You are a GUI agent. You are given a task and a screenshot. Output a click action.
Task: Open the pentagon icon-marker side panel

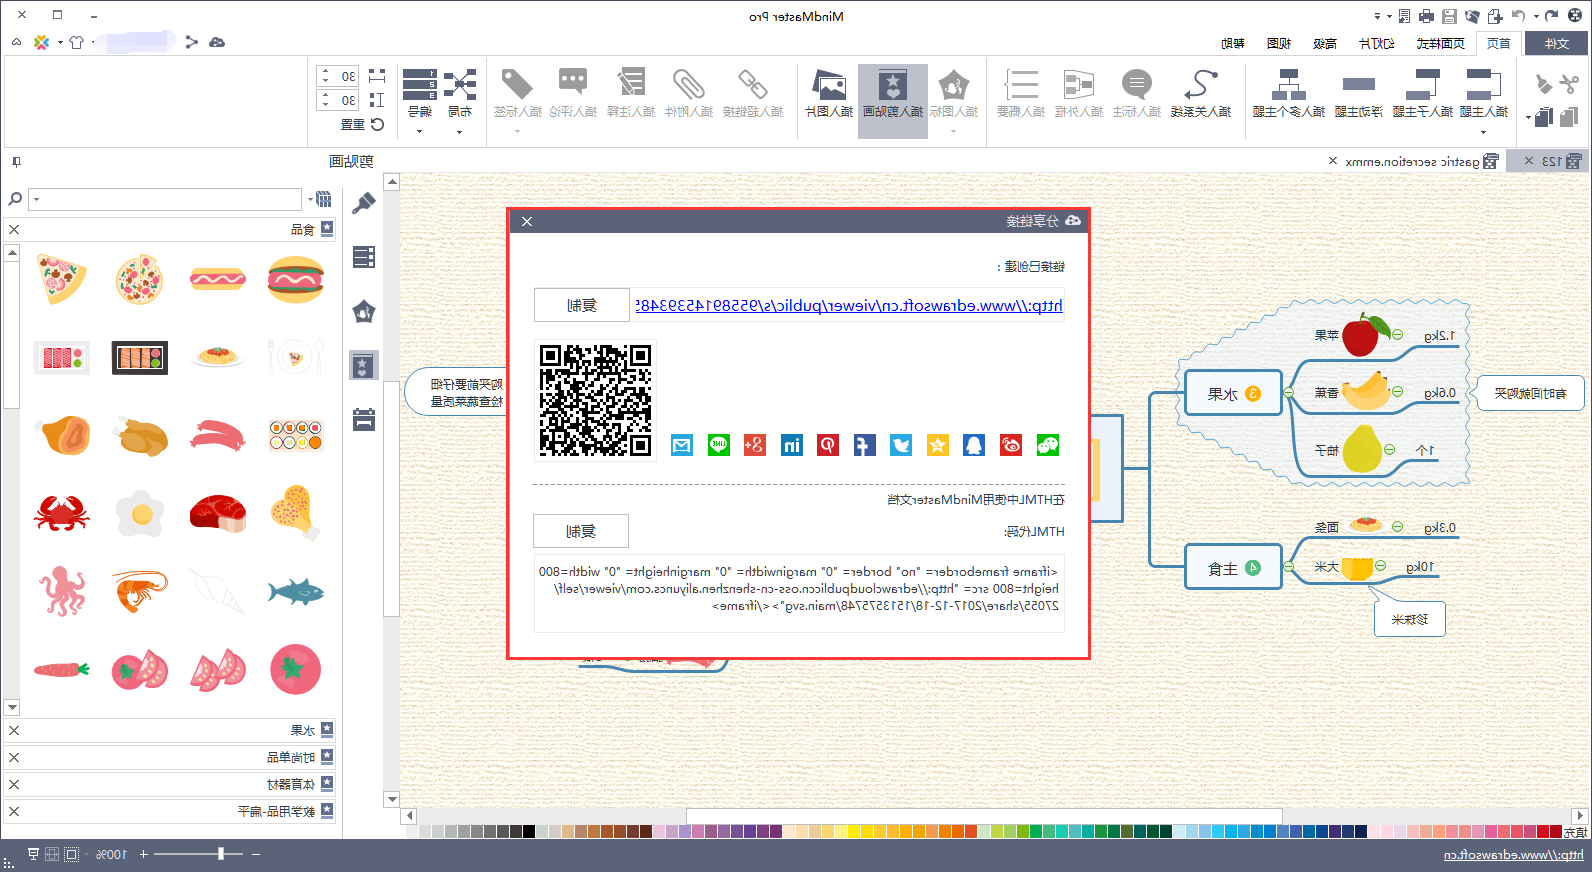click(x=364, y=311)
